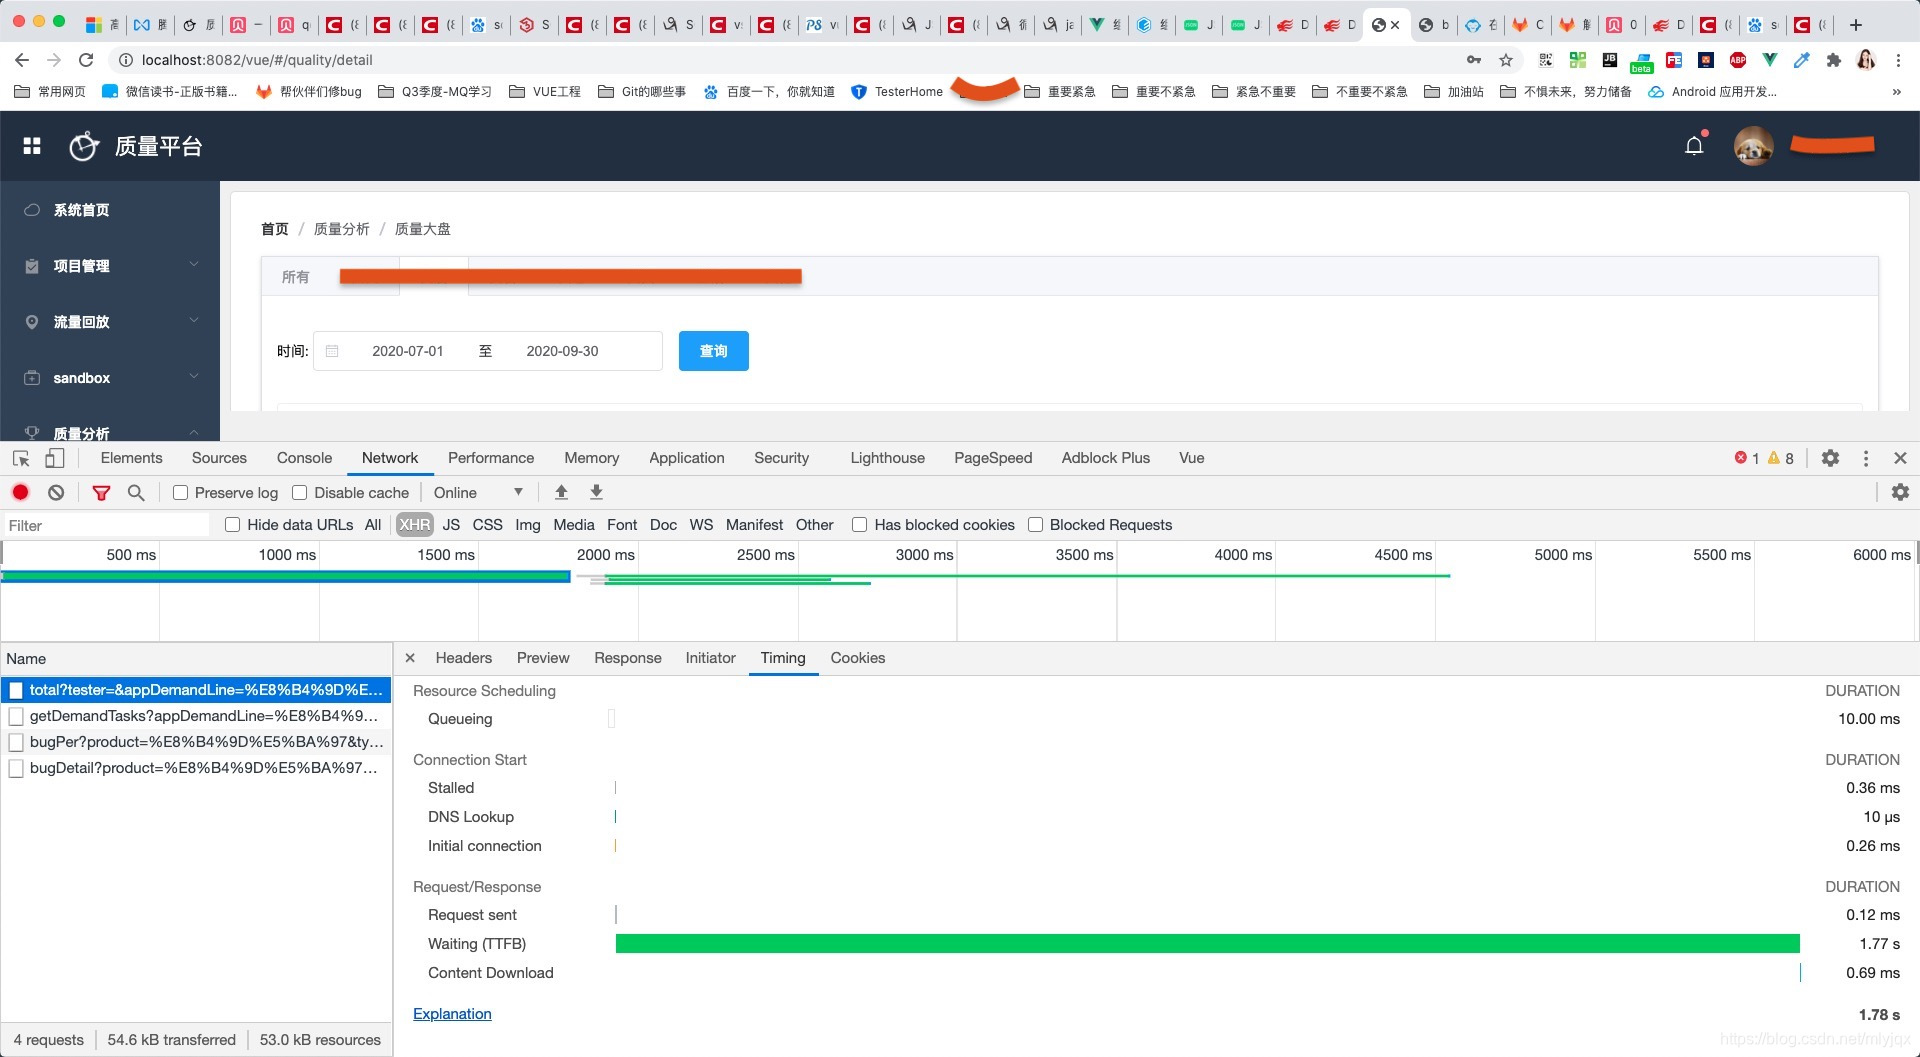The width and height of the screenshot is (1920, 1057).
Task: Open the user avatar picture
Action: (1753, 146)
